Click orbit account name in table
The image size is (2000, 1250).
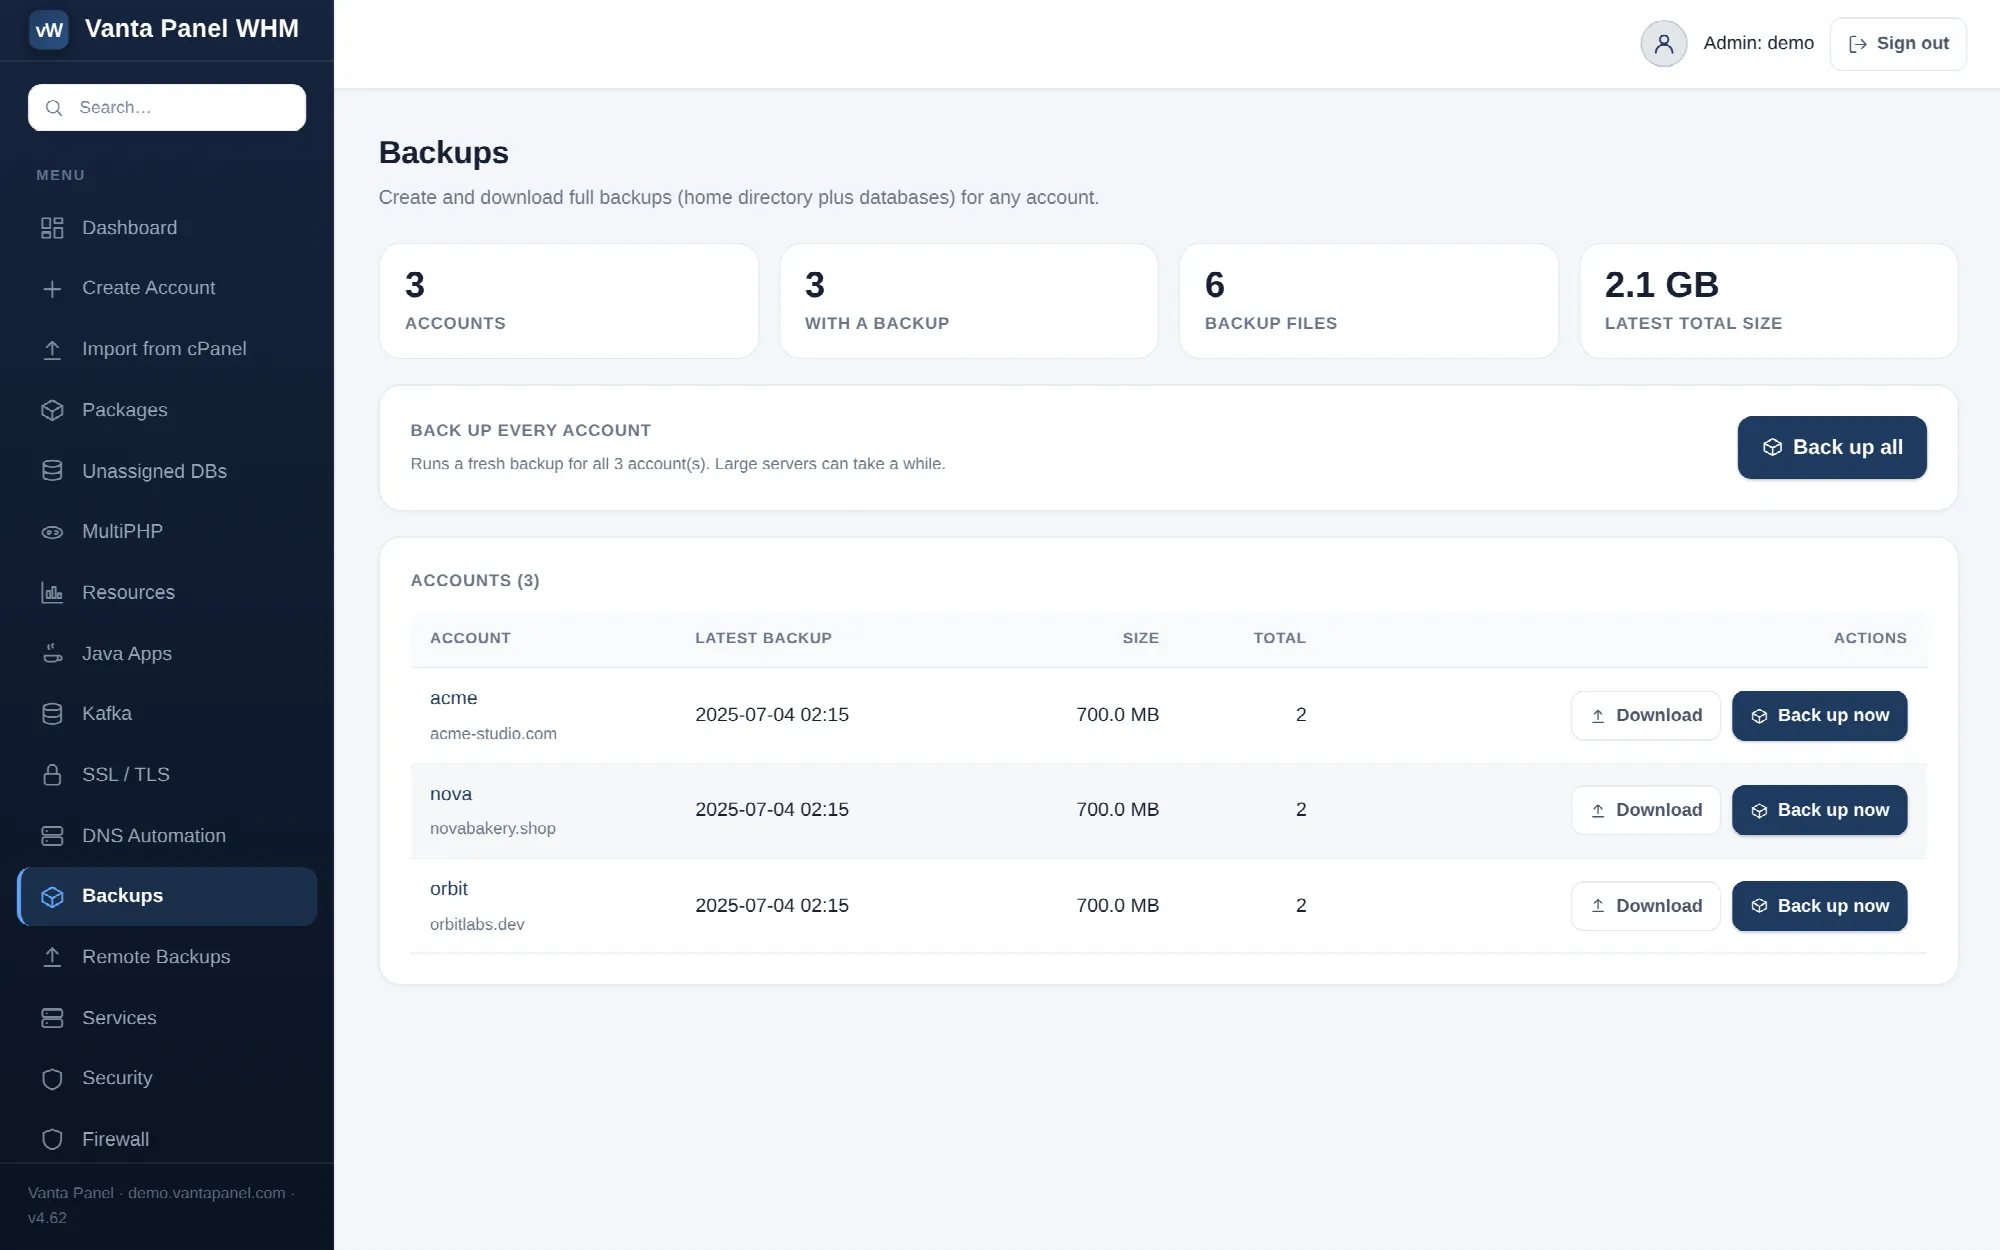click(x=449, y=889)
